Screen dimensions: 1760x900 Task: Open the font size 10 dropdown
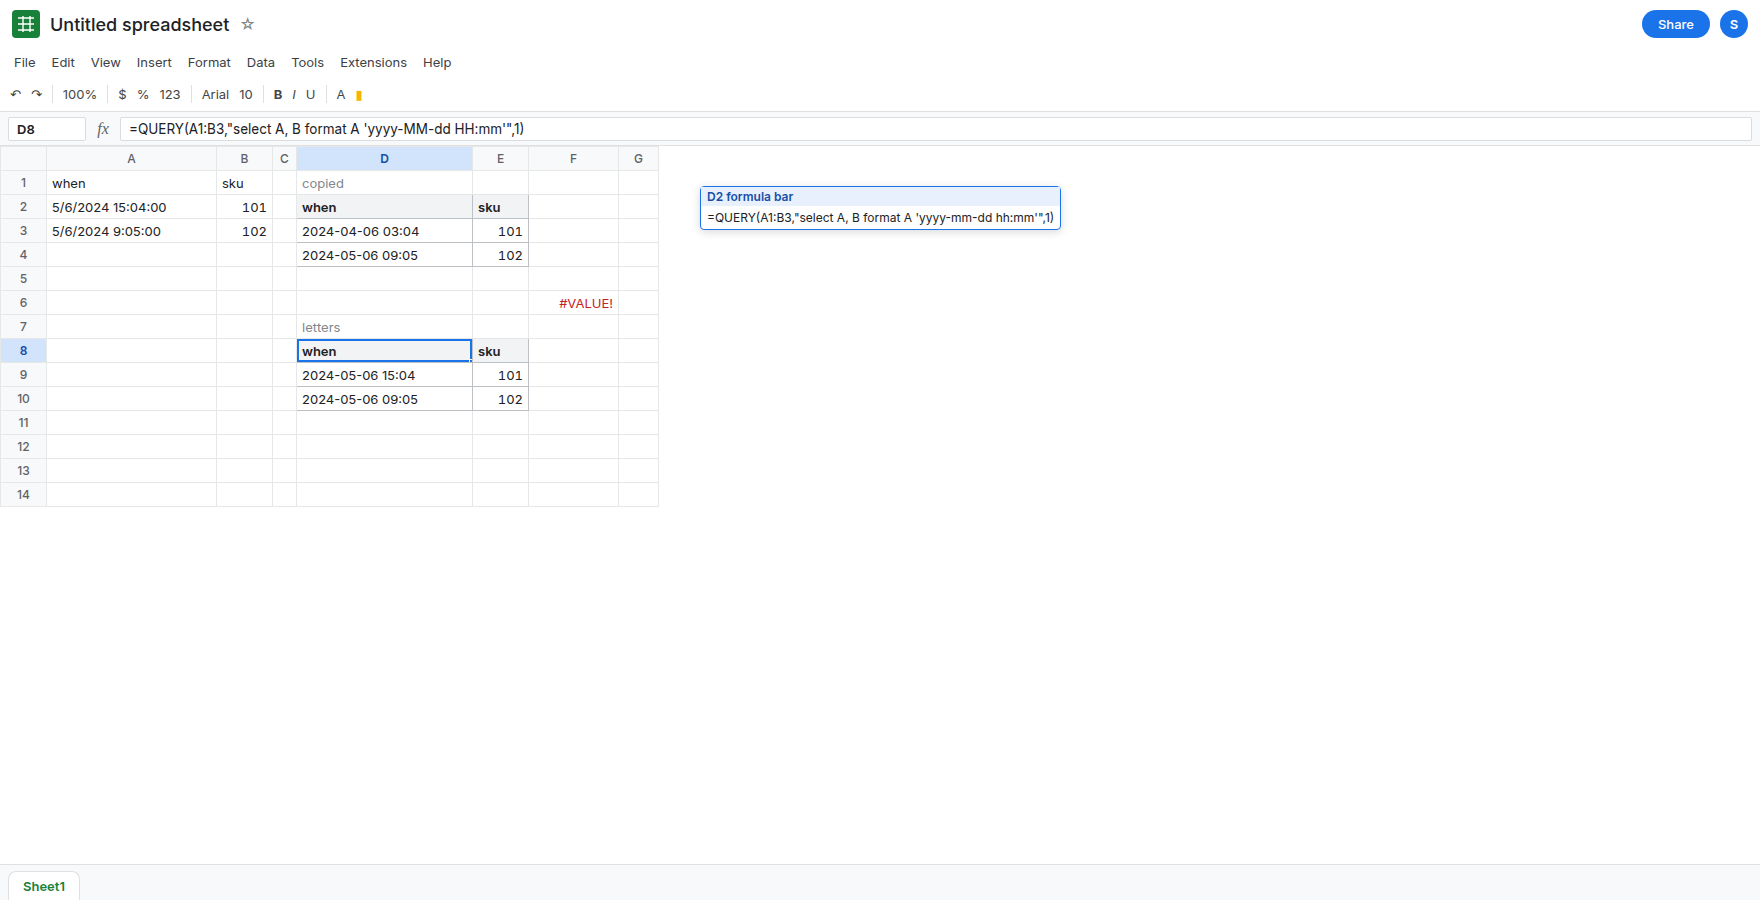[246, 94]
